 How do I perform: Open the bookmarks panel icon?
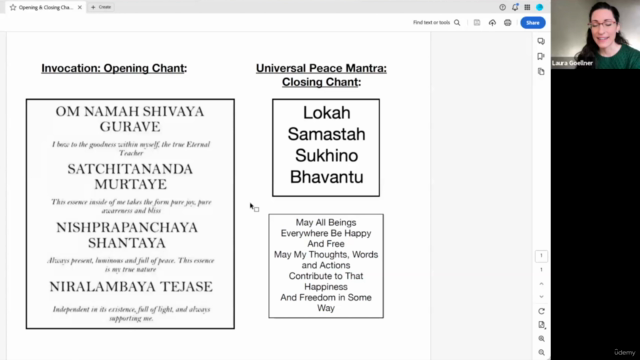541,56
